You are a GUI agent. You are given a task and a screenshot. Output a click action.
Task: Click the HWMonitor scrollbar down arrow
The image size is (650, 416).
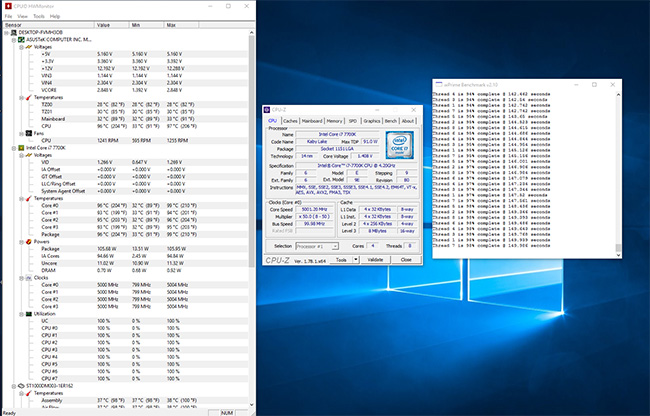coord(252,405)
